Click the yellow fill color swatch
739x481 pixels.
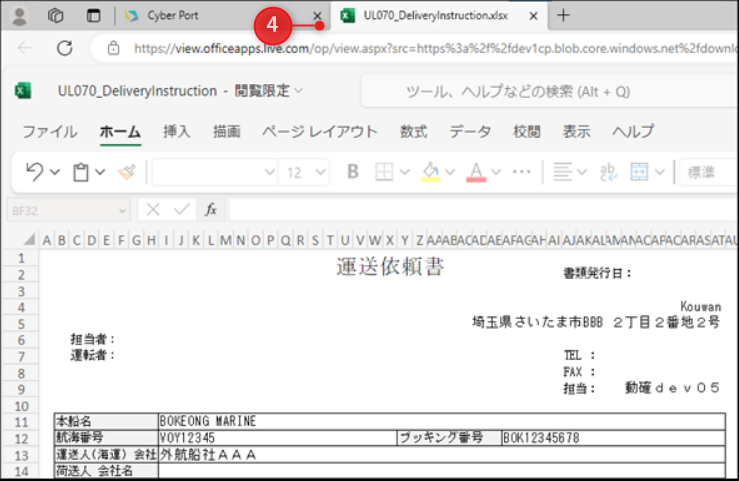[430, 172]
